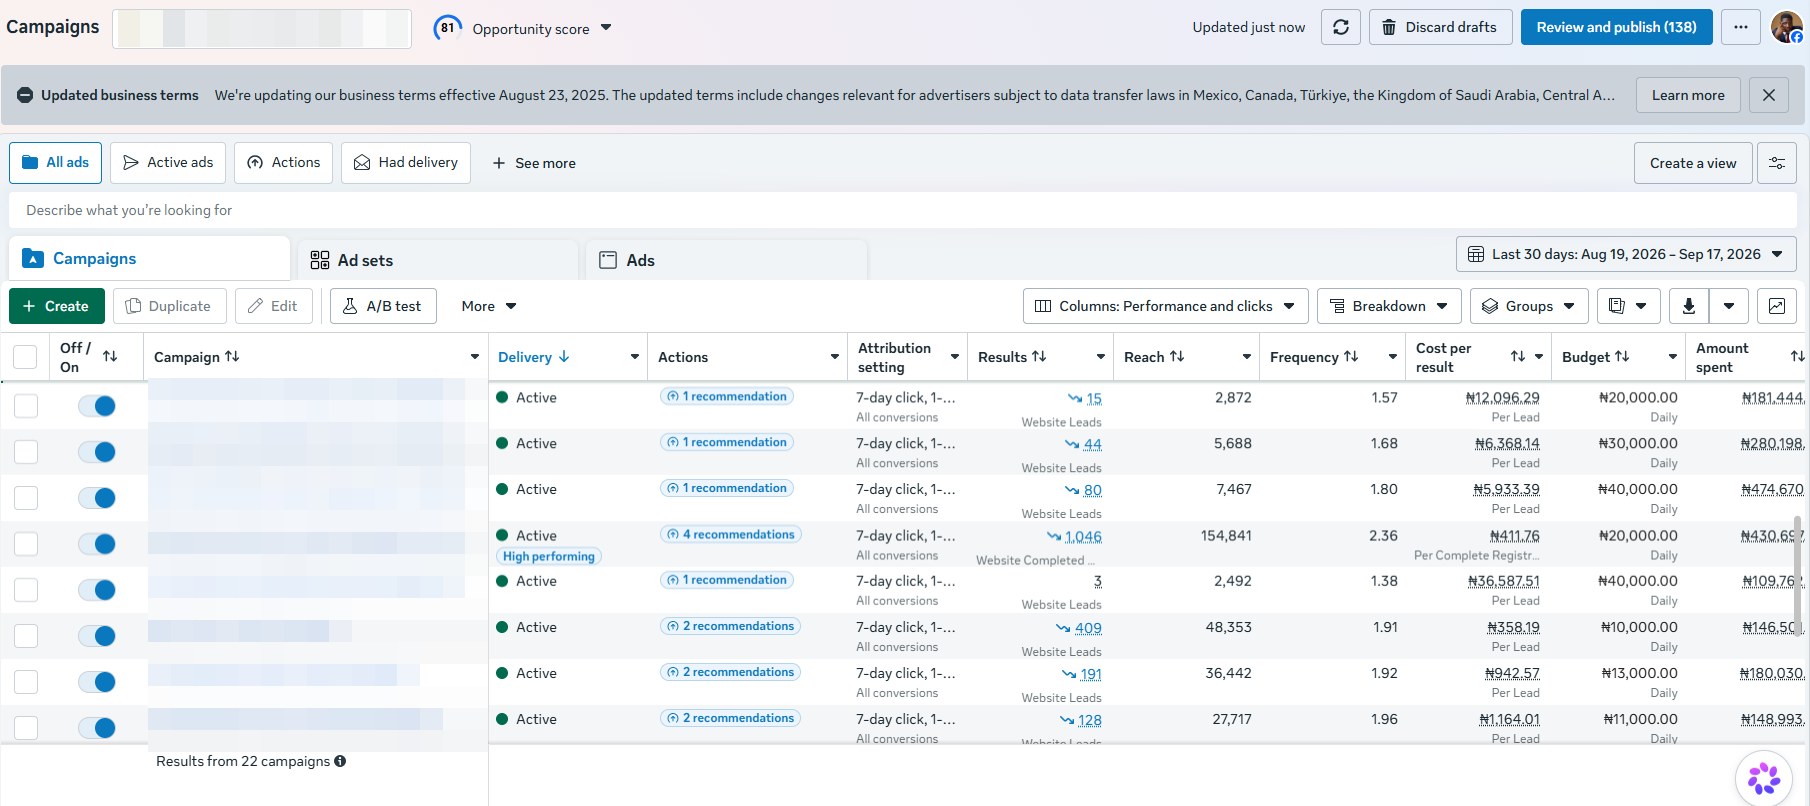Turn off the campaign with 48,353 reach
The height and width of the screenshot is (806, 1810).
tap(97, 636)
